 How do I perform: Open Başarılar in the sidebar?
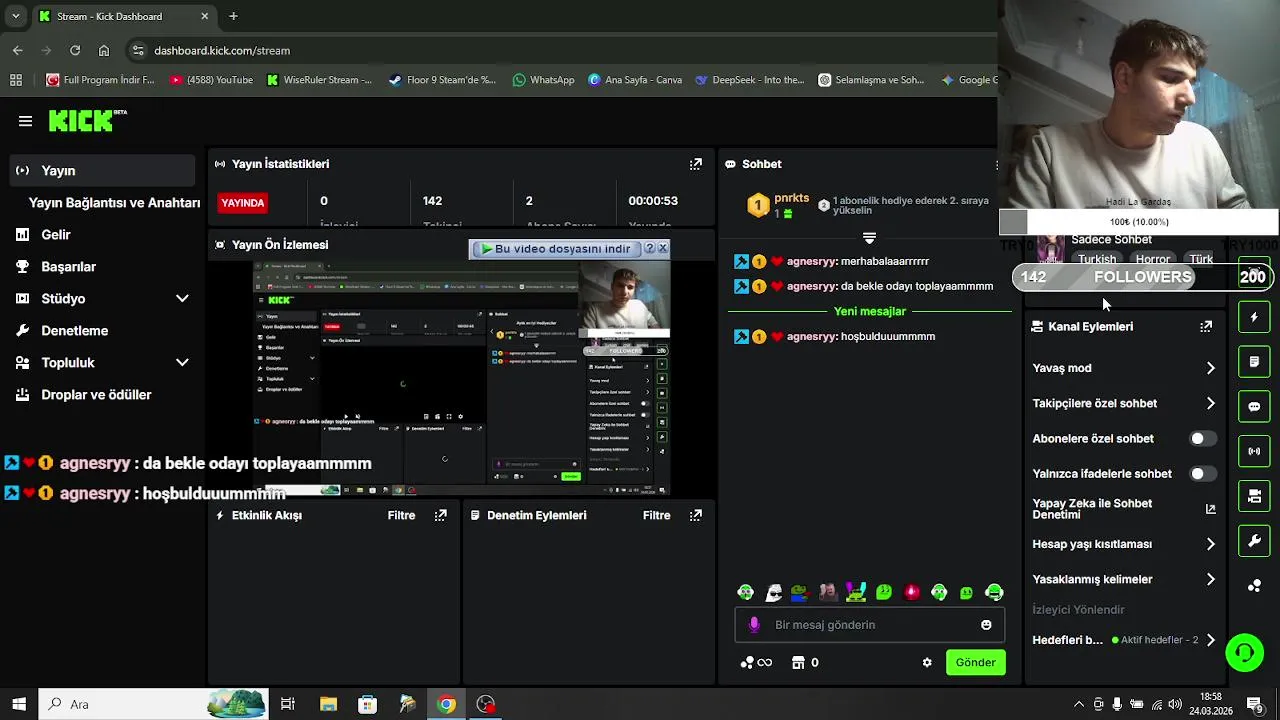[x=68, y=267]
